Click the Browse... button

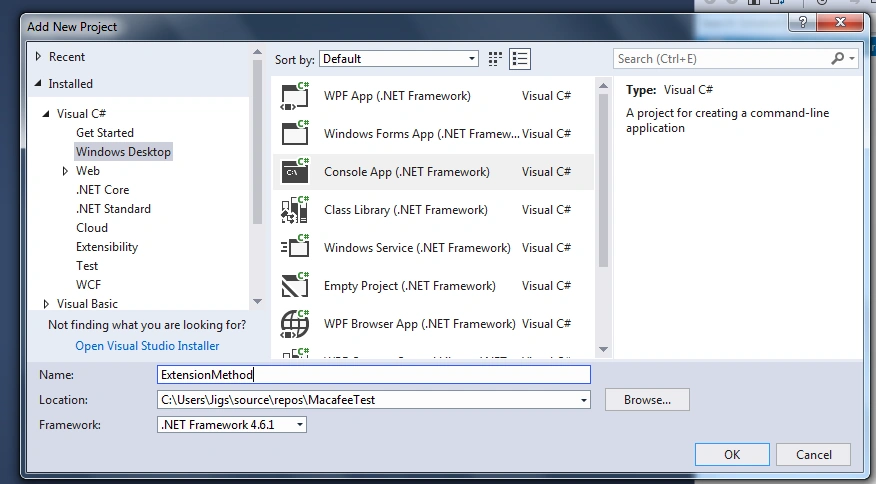click(647, 400)
